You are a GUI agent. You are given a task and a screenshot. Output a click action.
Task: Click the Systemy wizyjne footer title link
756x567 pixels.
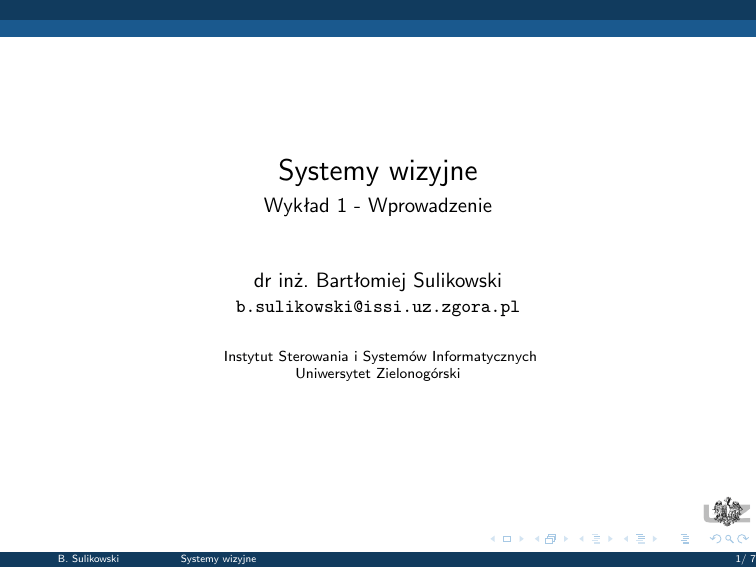click(218, 559)
